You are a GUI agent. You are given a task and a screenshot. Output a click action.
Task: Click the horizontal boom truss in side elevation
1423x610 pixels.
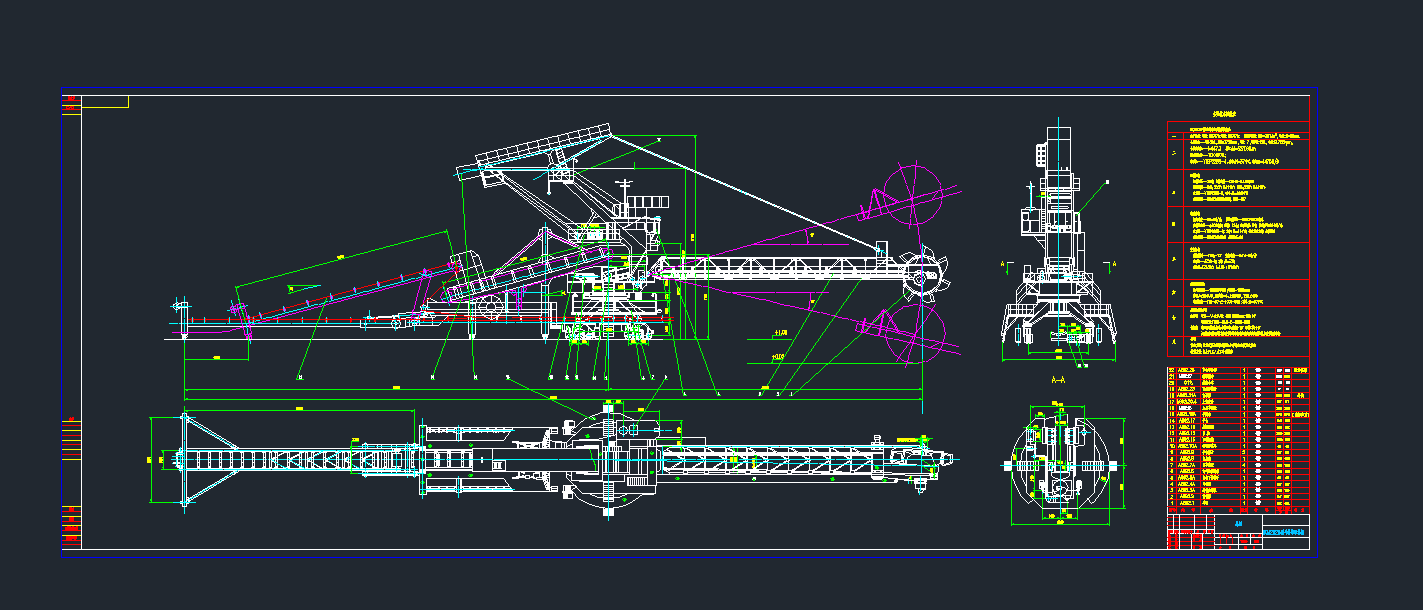pyautogui.click(x=790, y=266)
